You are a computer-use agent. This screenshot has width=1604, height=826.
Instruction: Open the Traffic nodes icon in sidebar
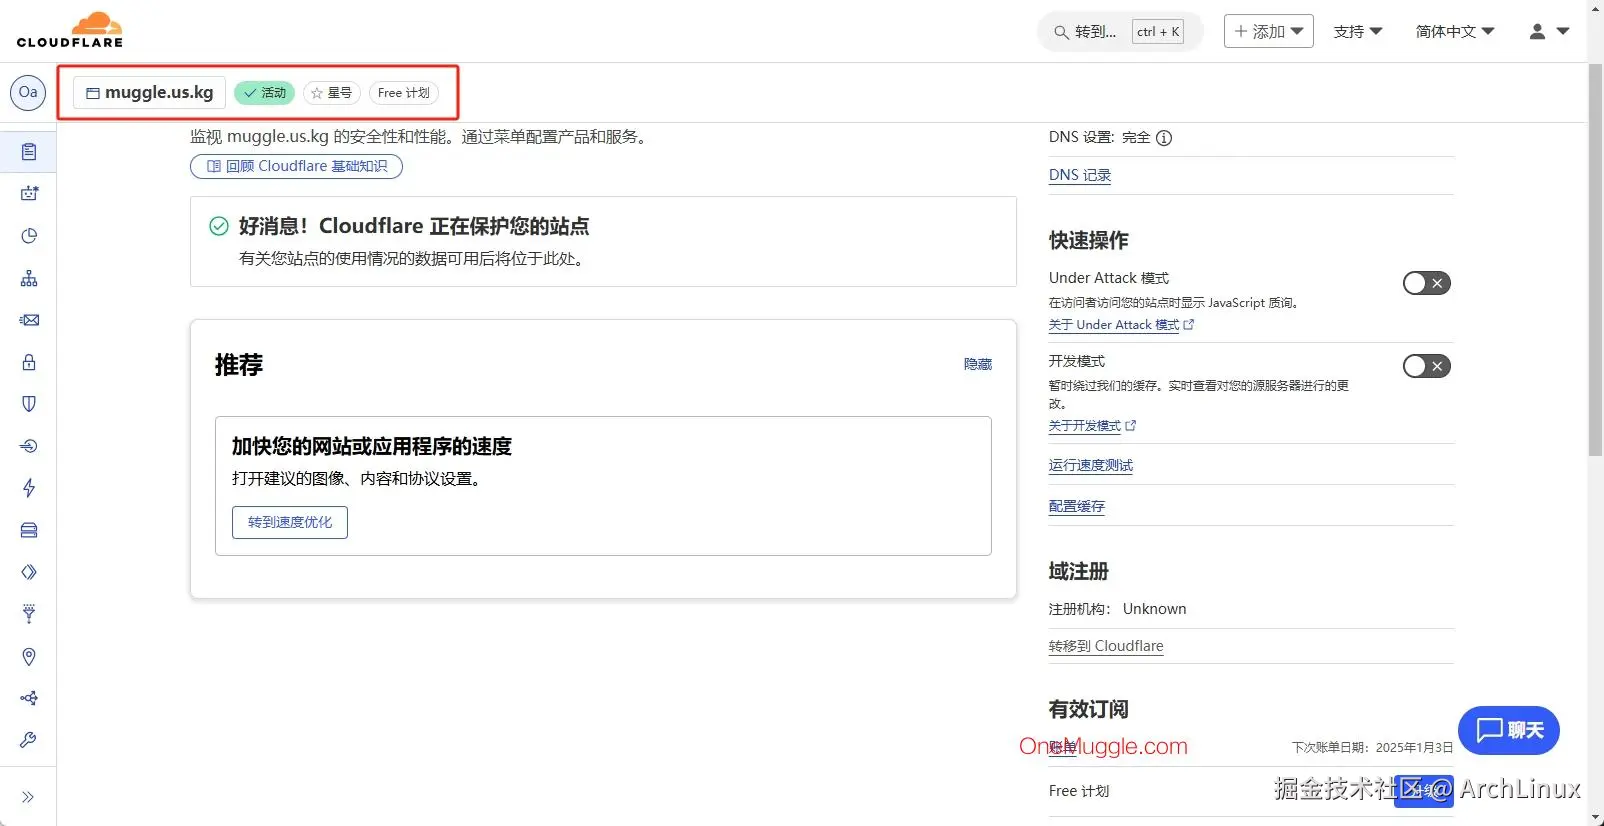click(29, 698)
